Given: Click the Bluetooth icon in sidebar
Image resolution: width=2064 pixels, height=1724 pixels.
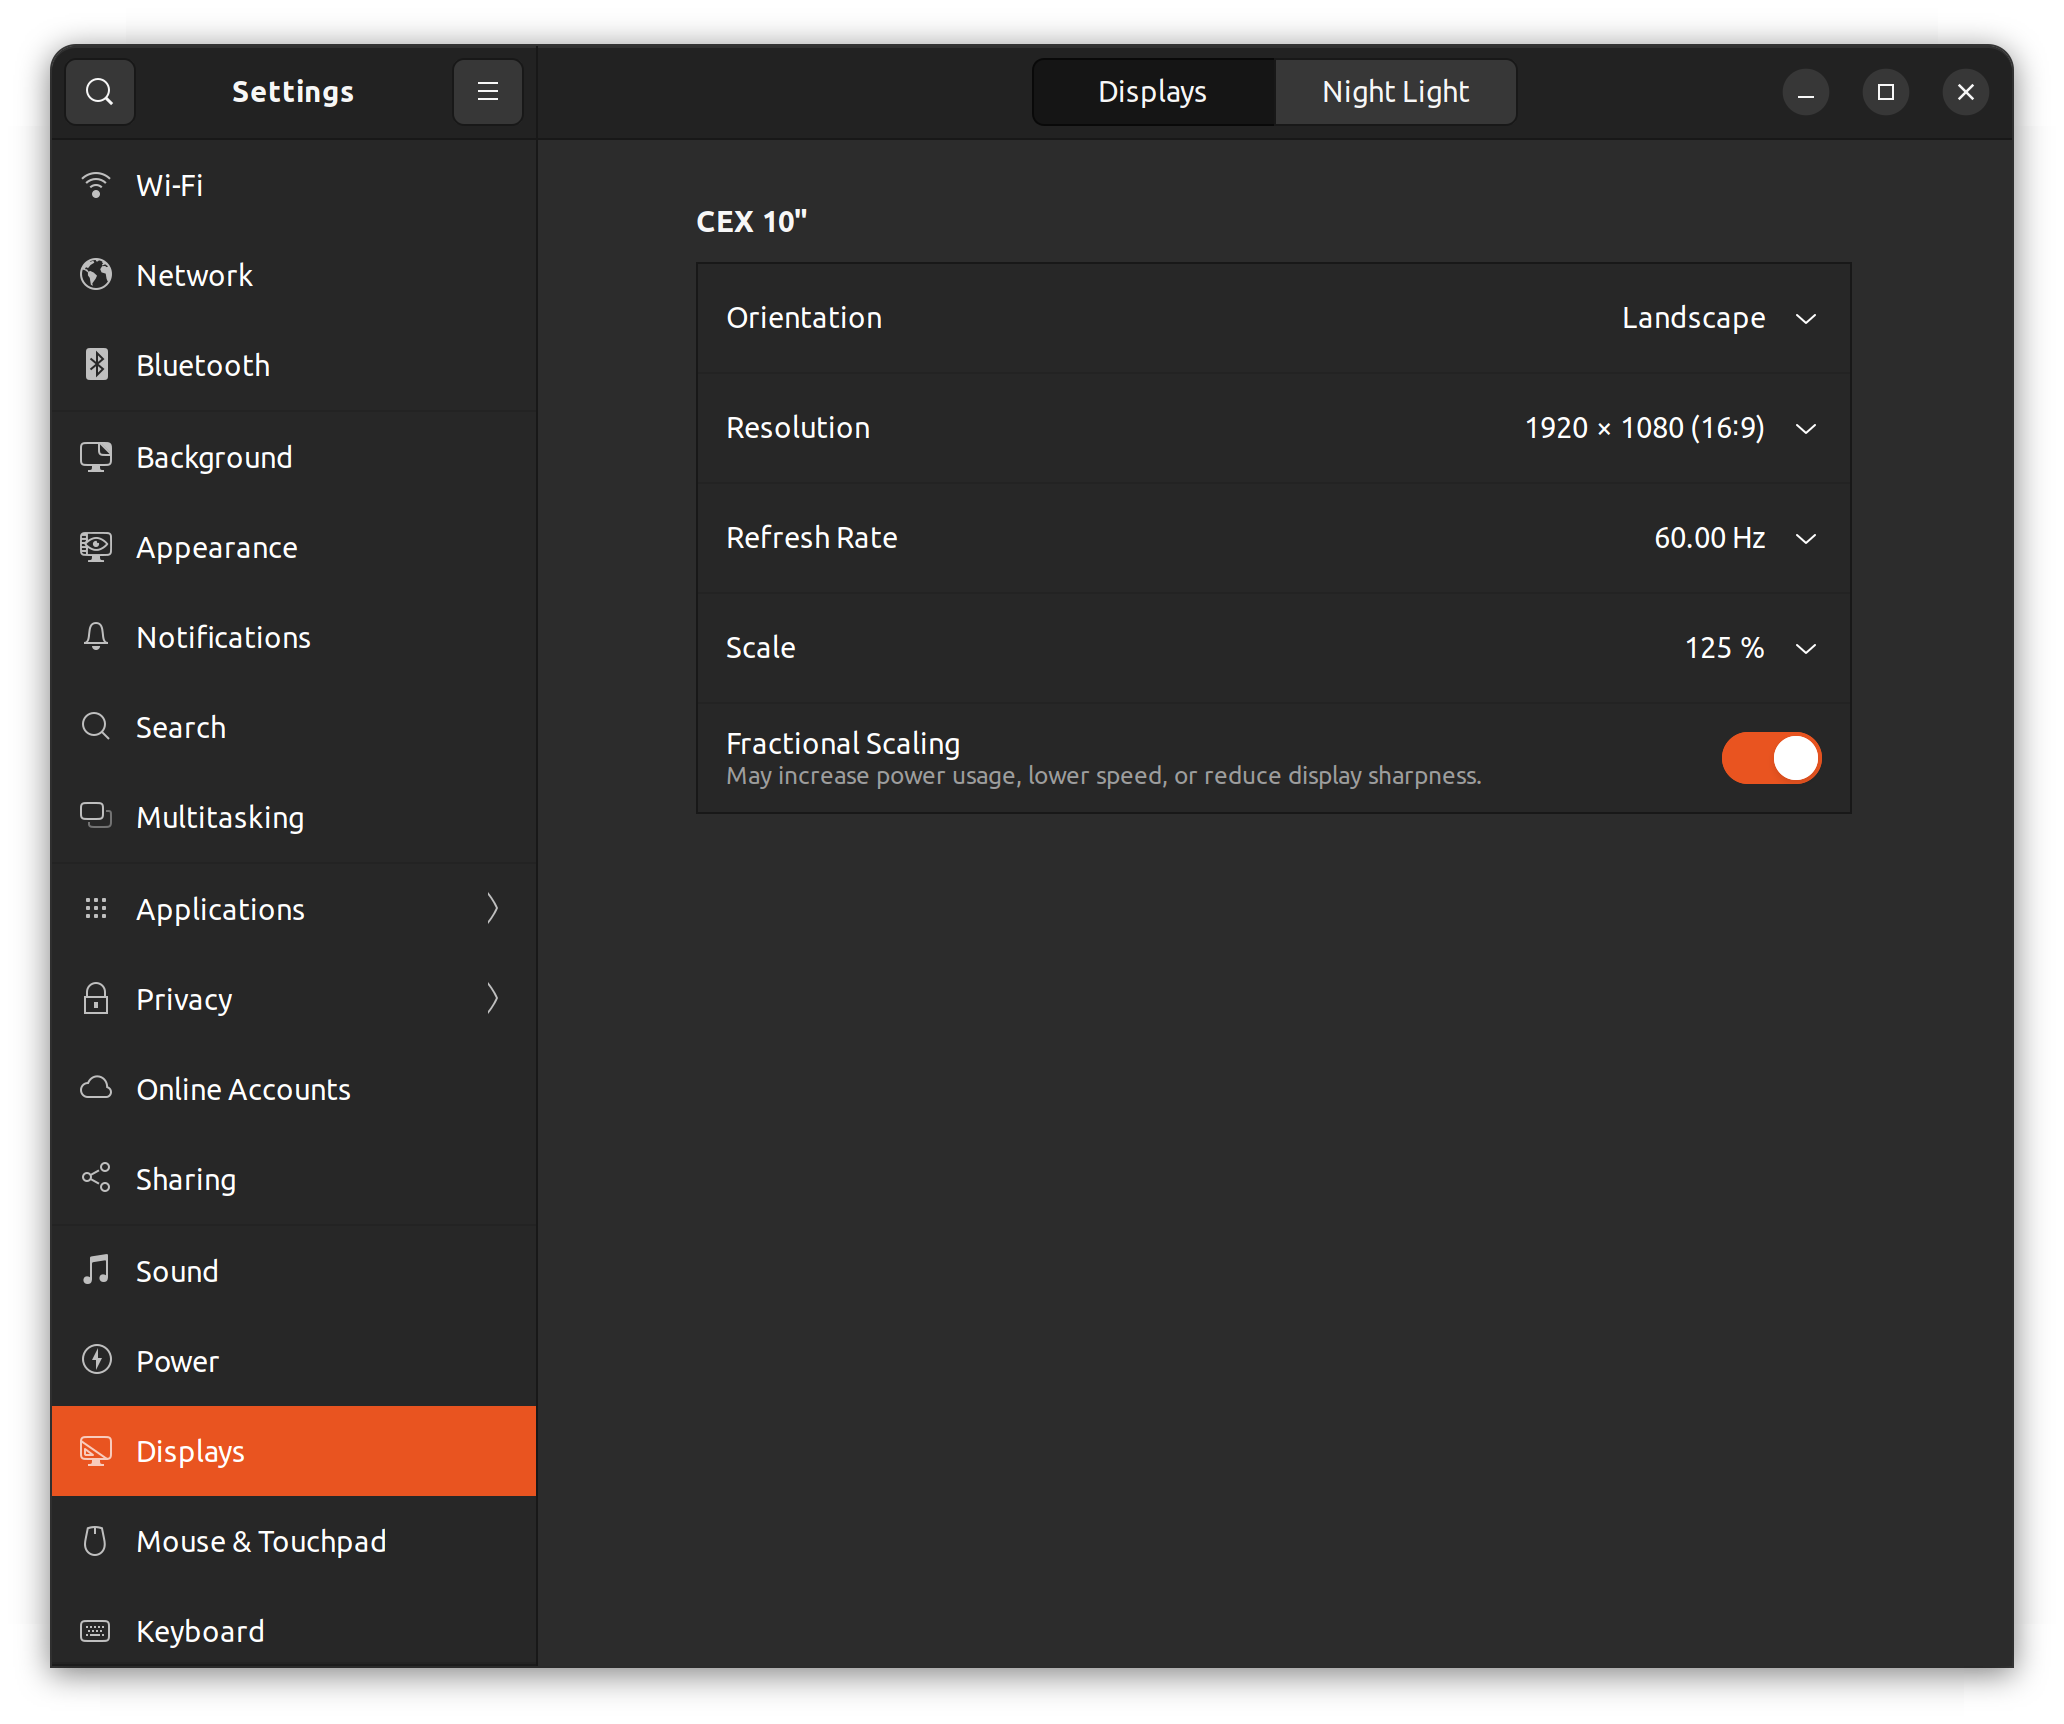Looking at the screenshot, I should [x=96, y=365].
